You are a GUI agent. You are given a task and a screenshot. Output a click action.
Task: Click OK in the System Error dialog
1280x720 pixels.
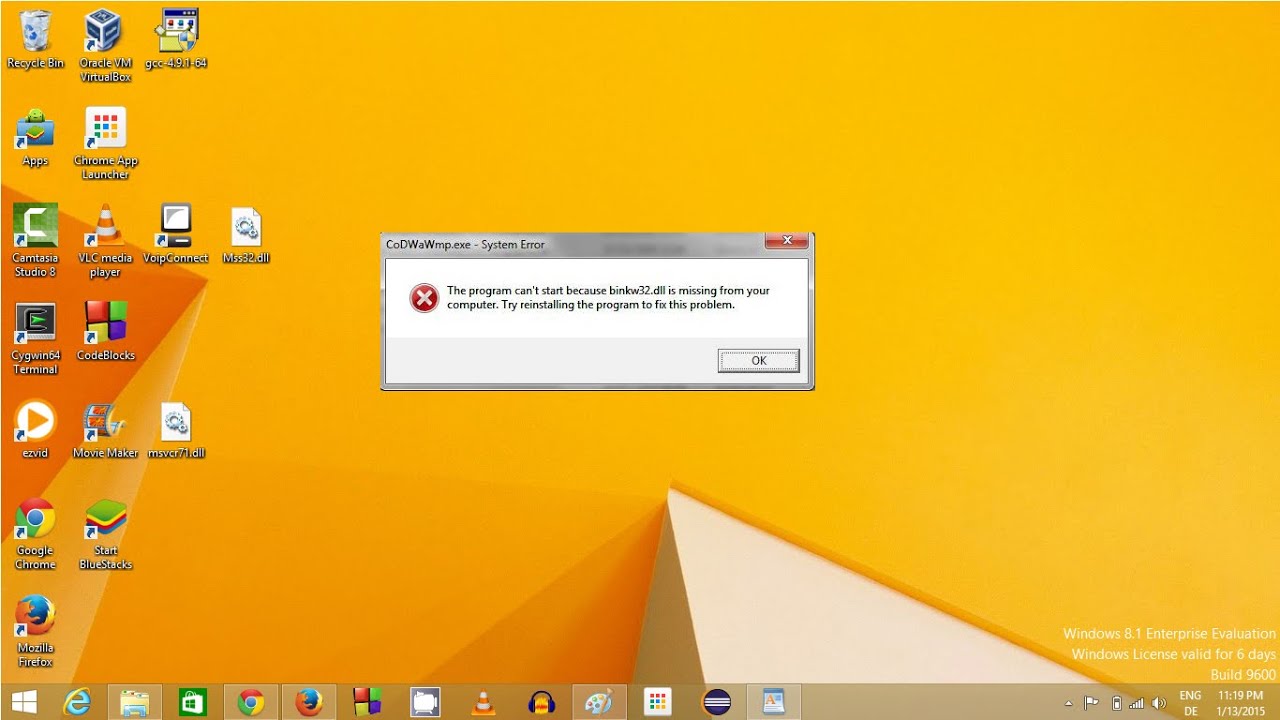pyautogui.click(x=758, y=361)
